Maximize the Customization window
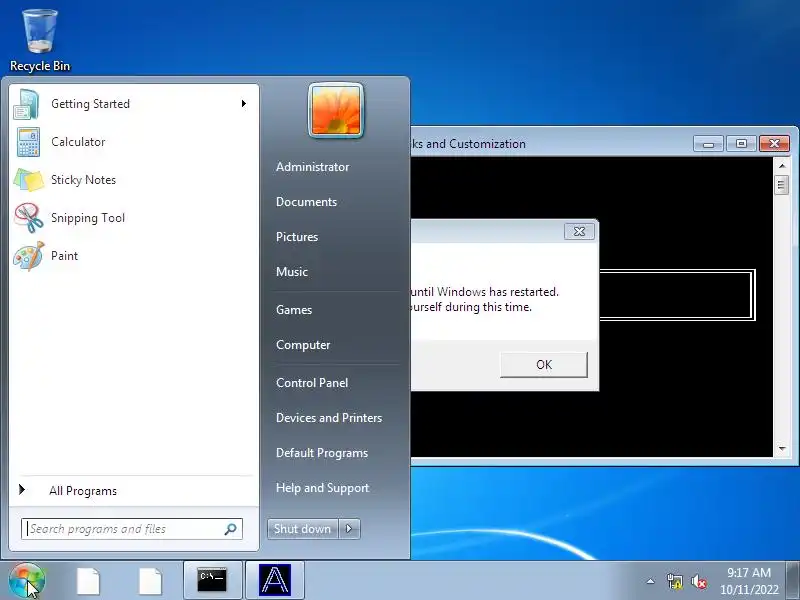The height and width of the screenshot is (600, 800). coord(741,144)
